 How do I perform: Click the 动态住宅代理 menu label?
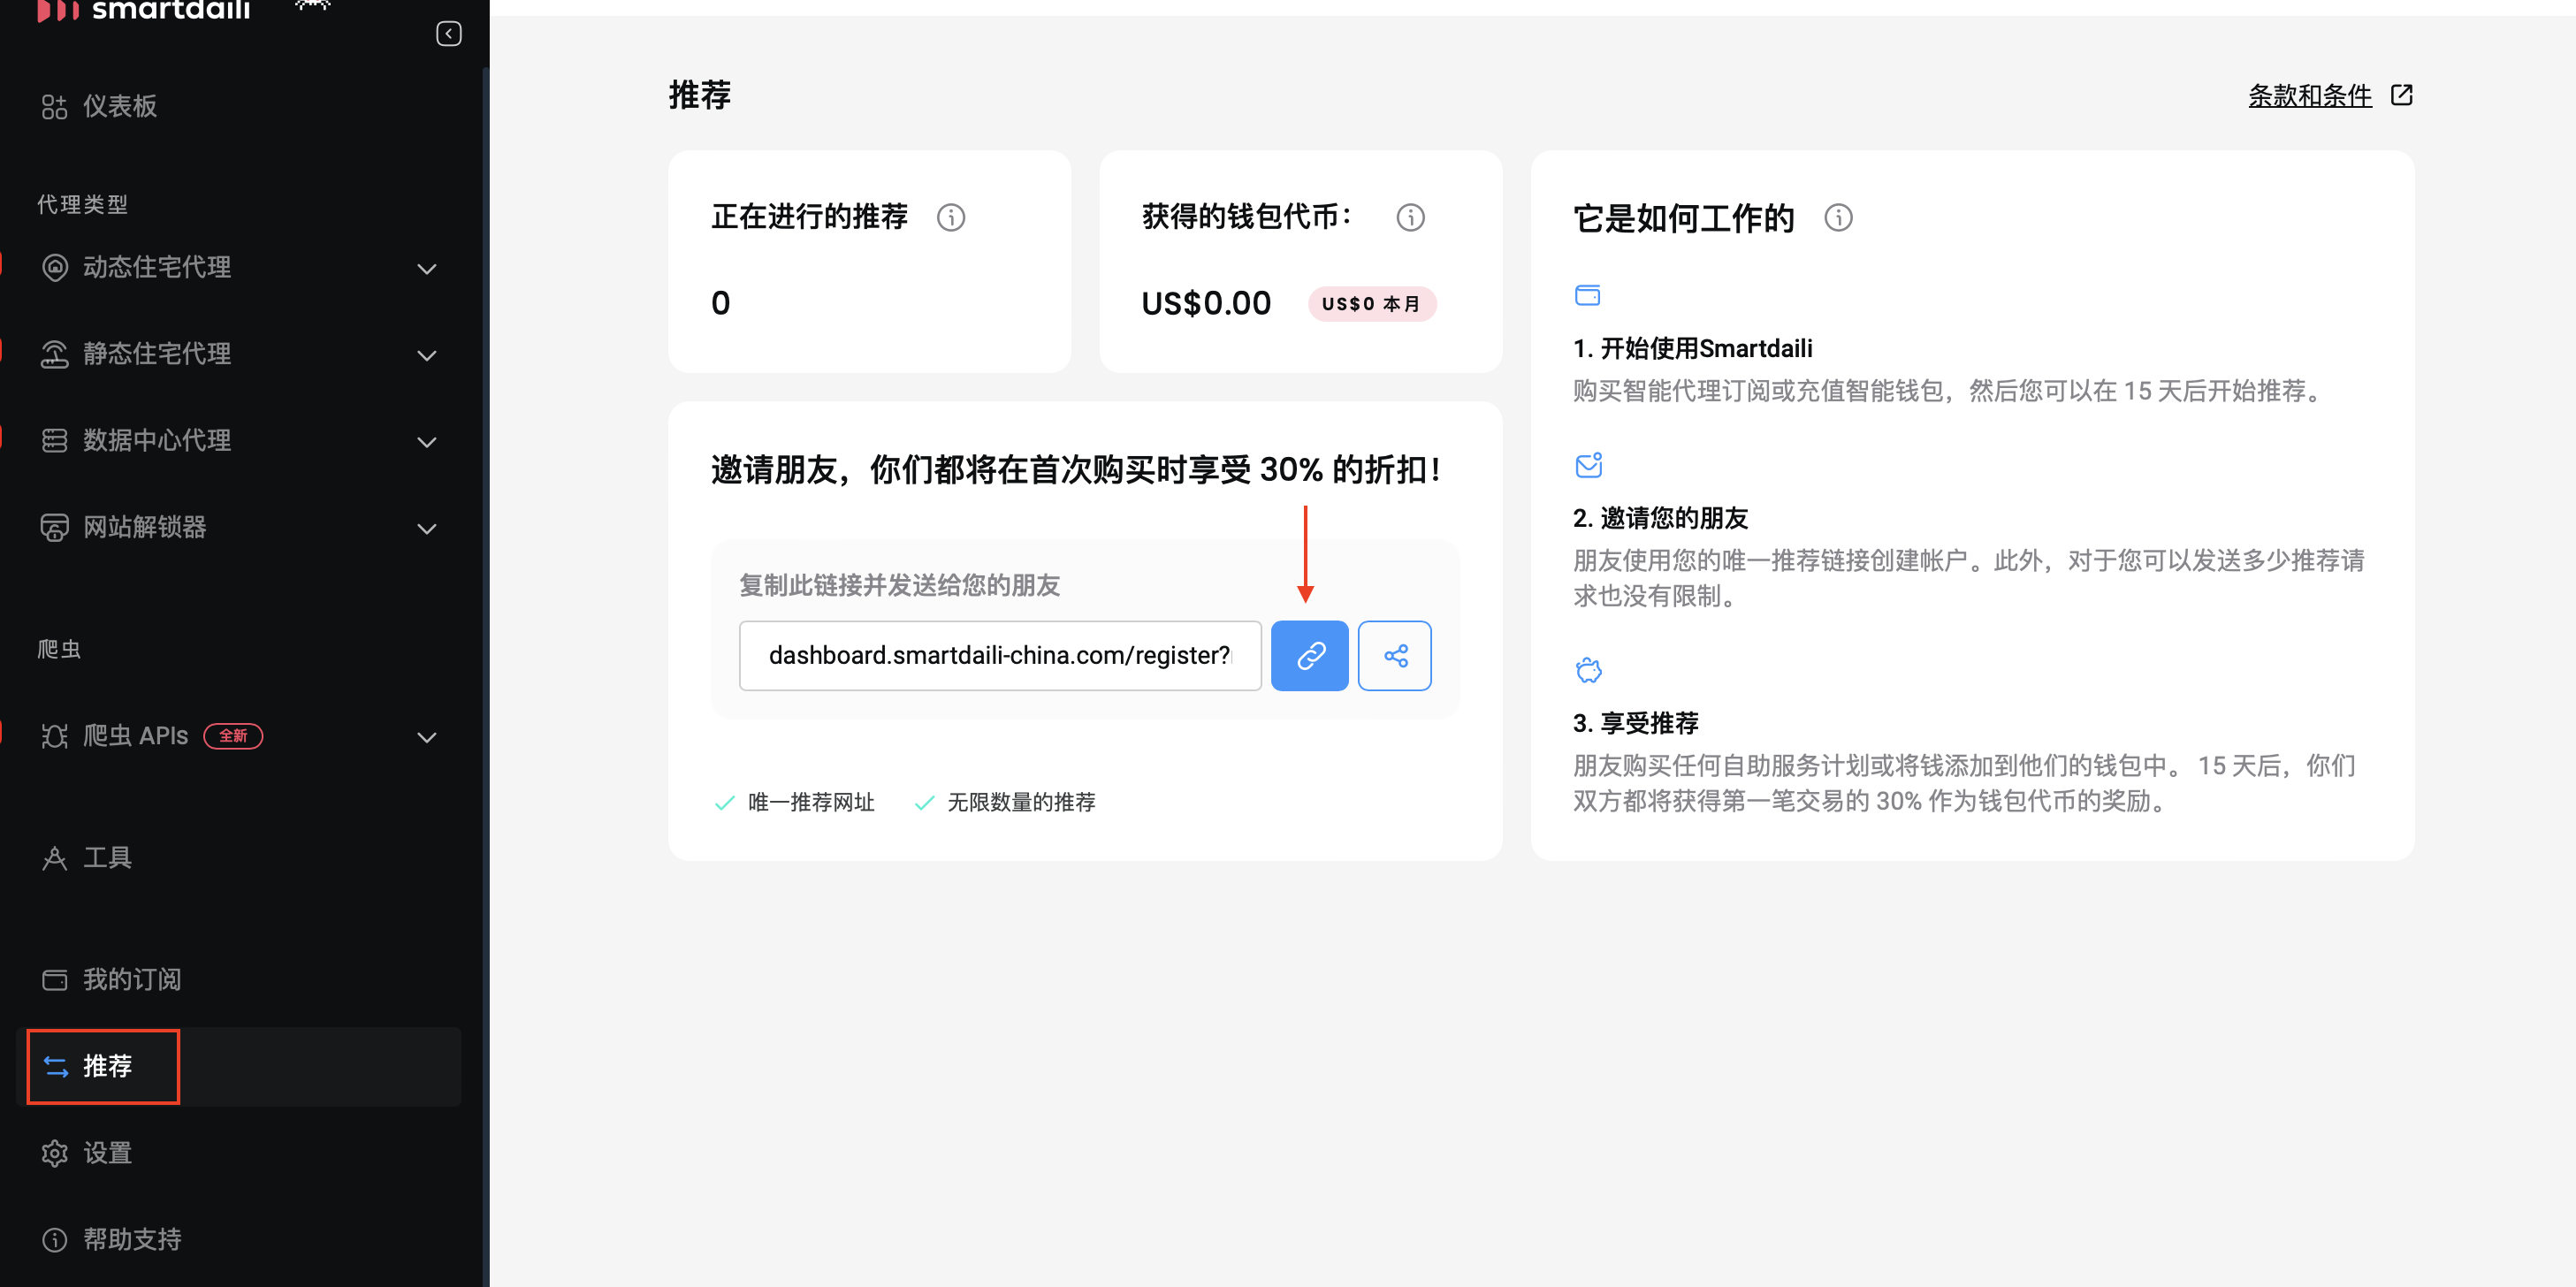157,267
